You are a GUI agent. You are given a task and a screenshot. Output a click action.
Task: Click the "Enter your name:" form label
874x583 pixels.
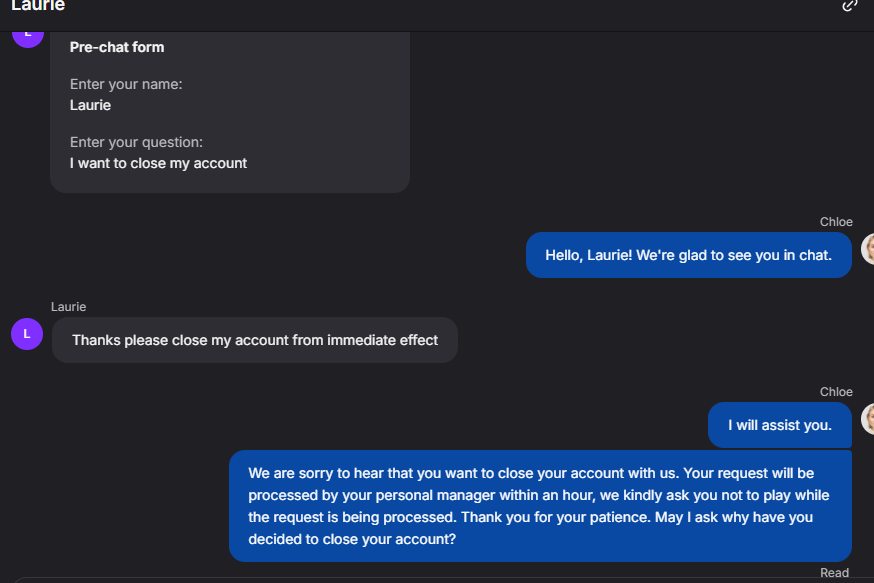pos(126,85)
